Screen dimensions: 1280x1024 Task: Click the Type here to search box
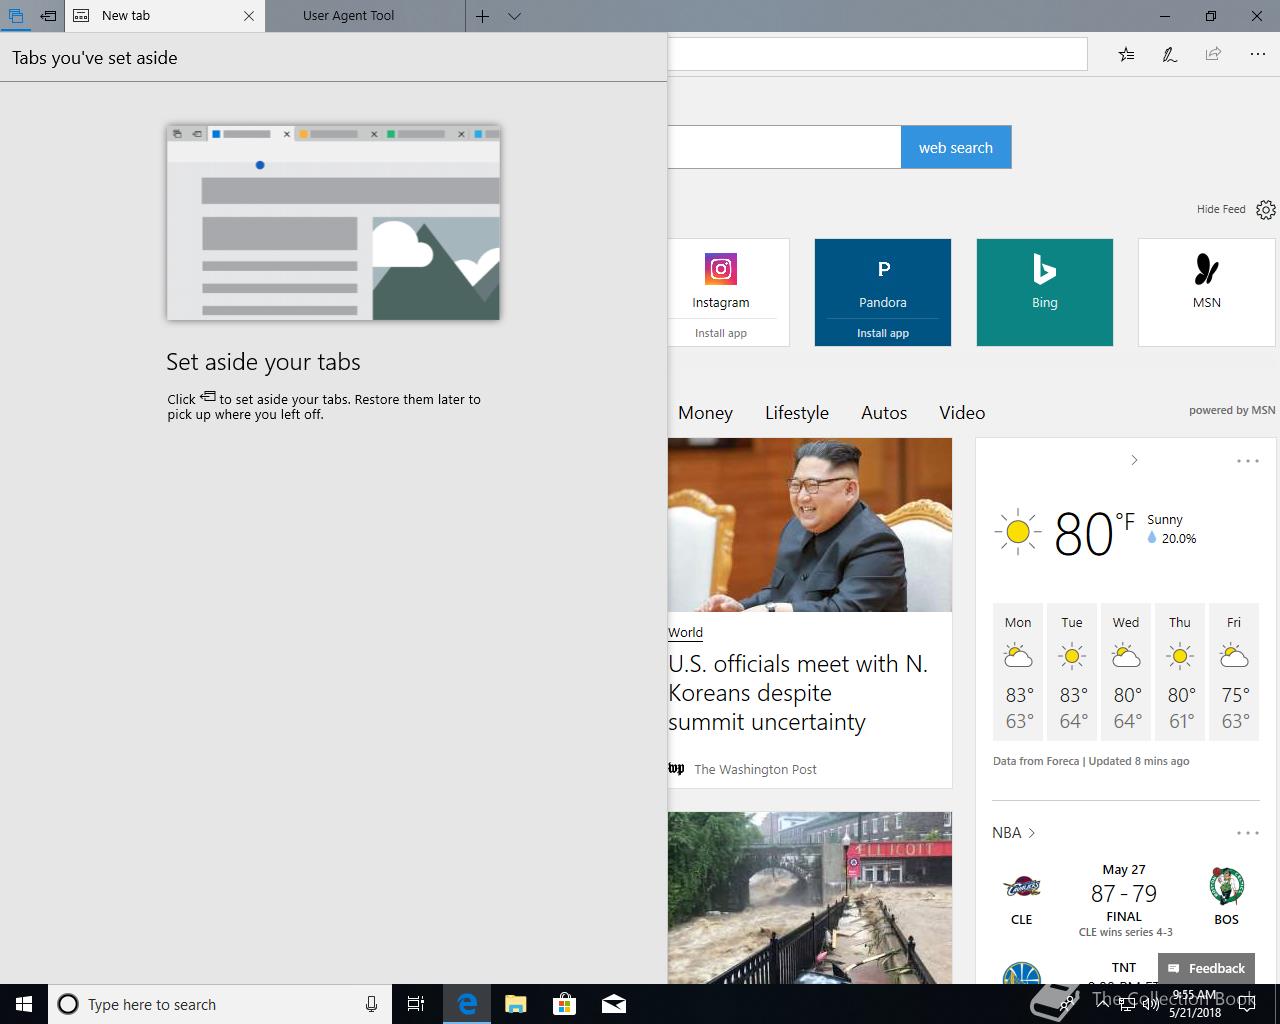[x=218, y=1004]
